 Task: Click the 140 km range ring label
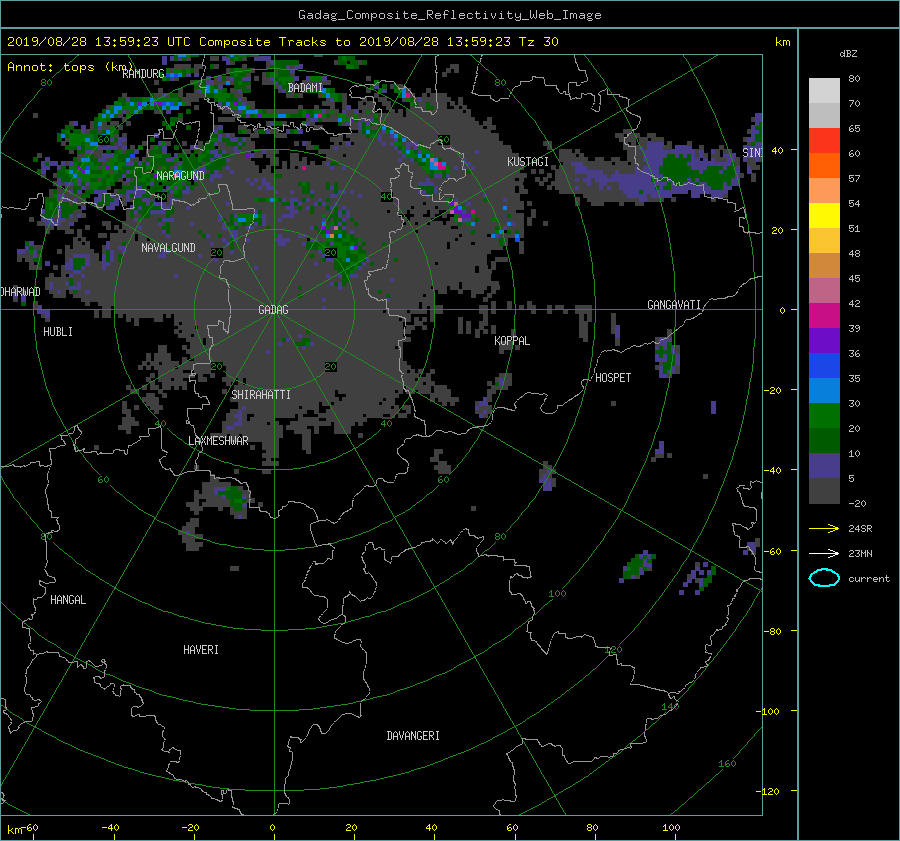670,707
